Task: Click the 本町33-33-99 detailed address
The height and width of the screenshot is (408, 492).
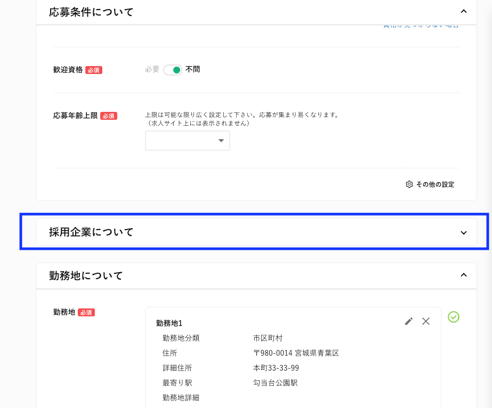Action: click(x=276, y=368)
